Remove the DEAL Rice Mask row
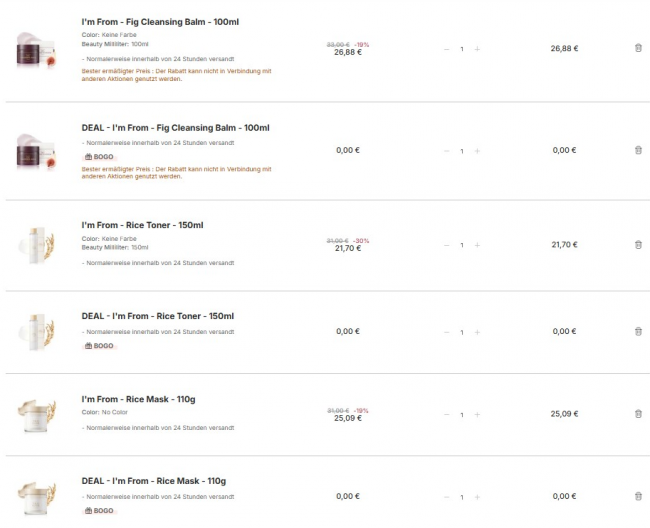 pos(638,496)
